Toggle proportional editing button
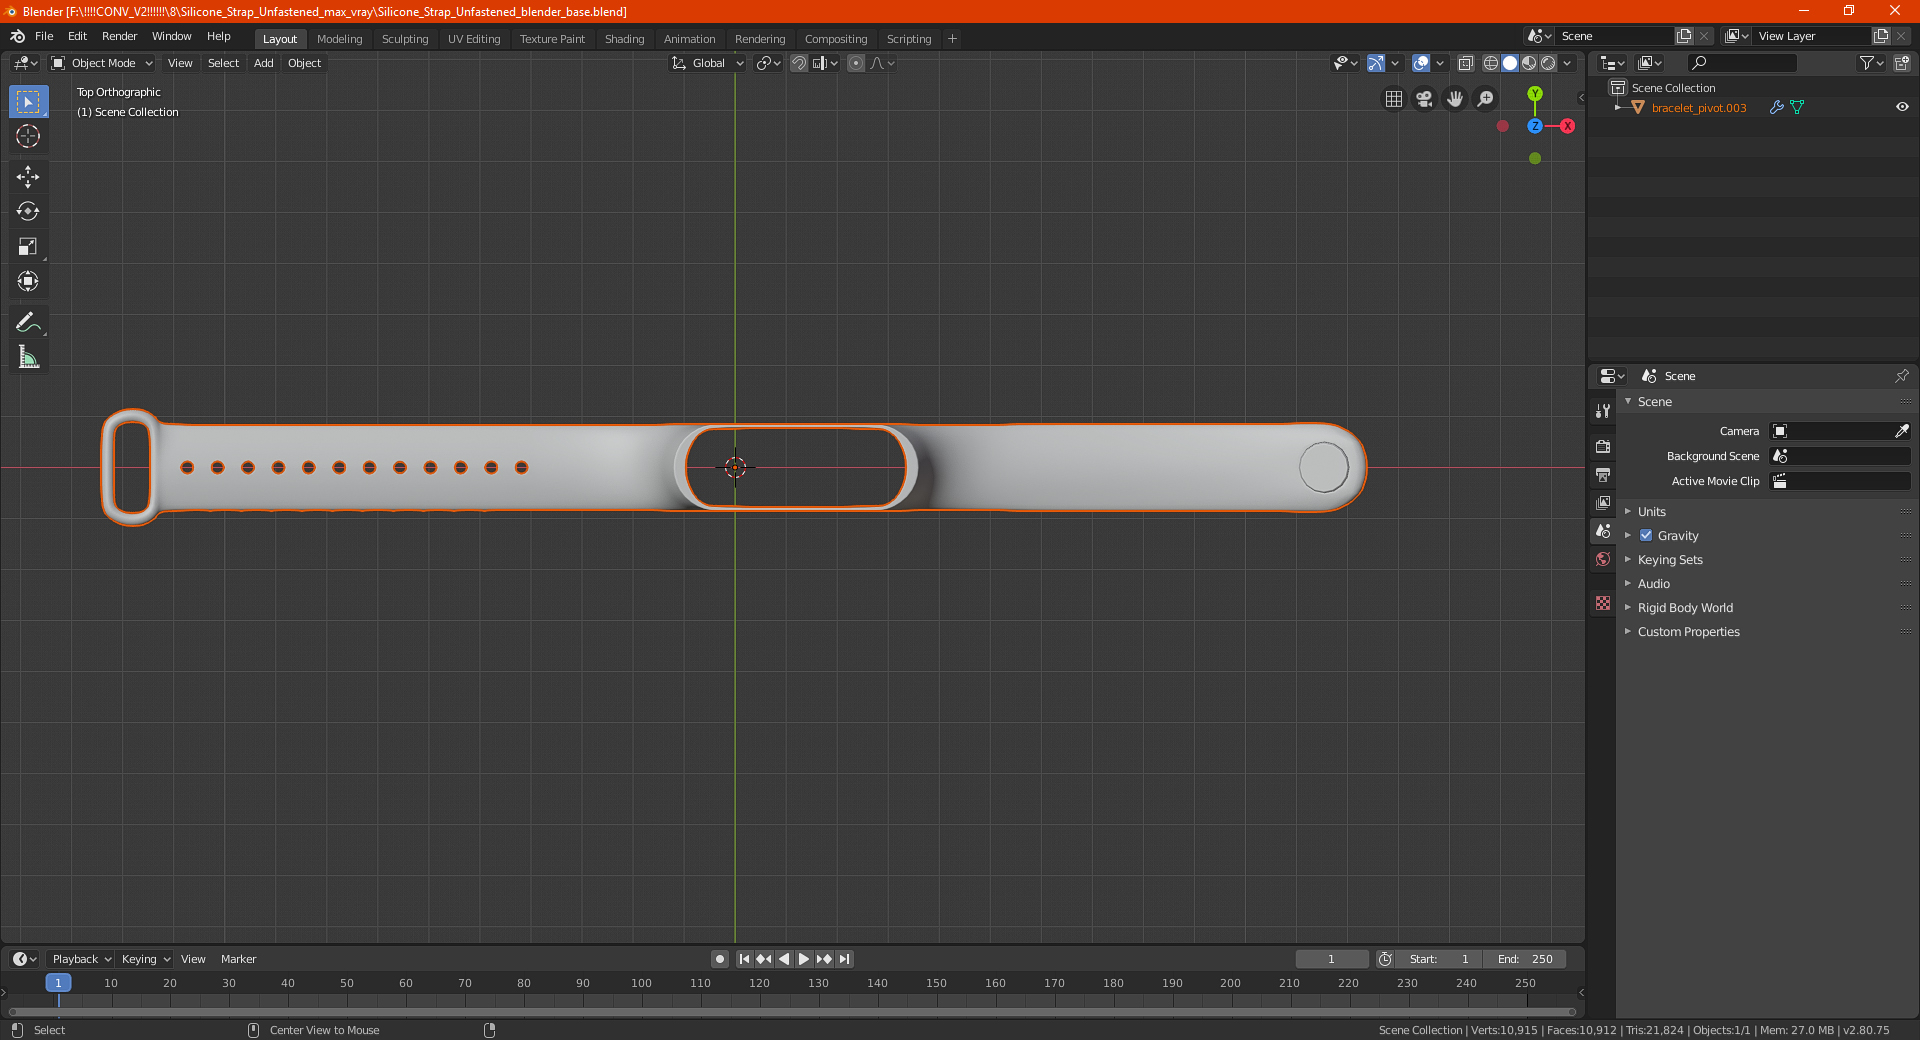The width and height of the screenshot is (1920, 1040). point(856,63)
